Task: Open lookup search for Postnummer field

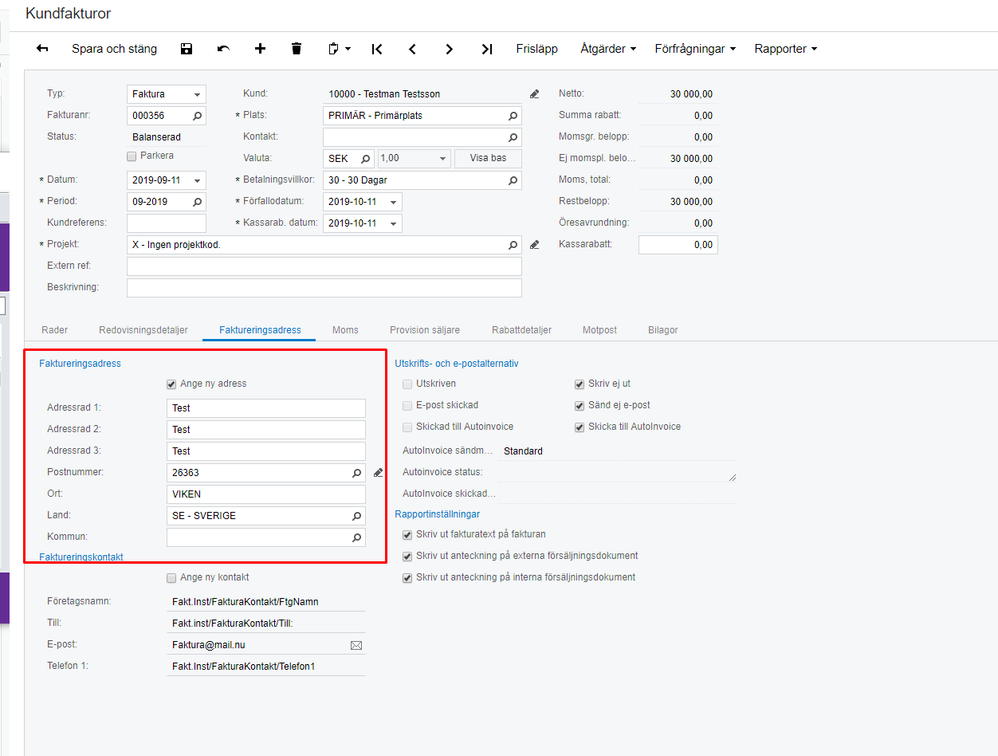Action: click(x=356, y=473)
